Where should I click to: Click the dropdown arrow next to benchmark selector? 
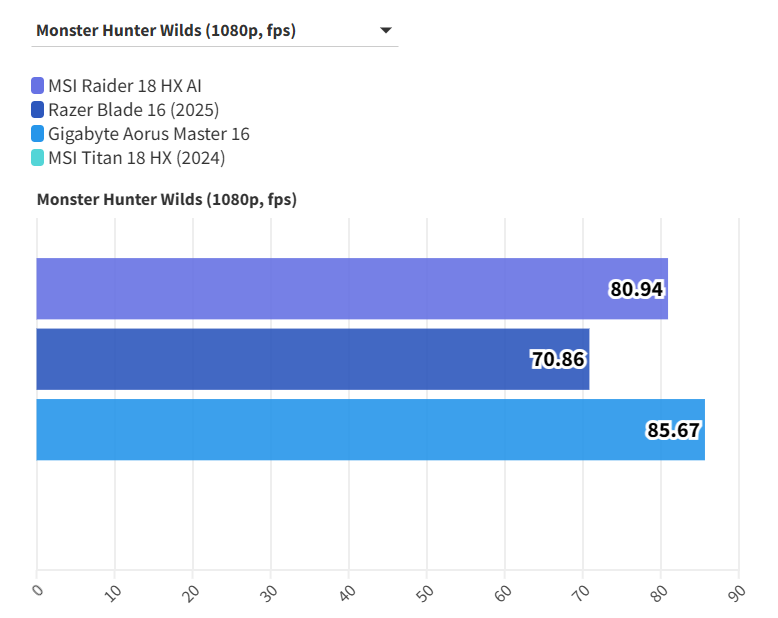pos(386,30)
